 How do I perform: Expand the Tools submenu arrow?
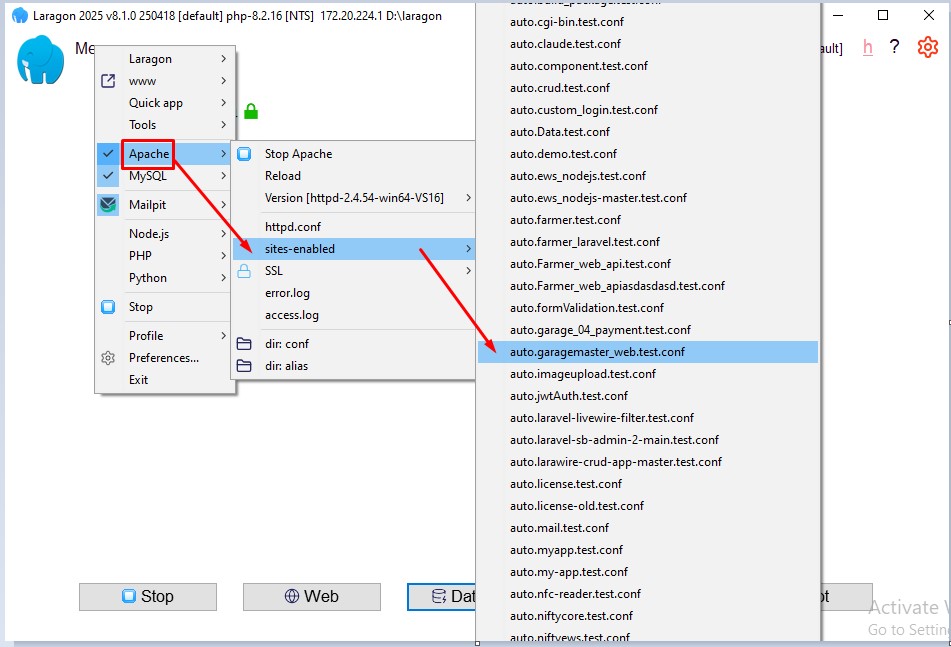(x=223, y=124)
